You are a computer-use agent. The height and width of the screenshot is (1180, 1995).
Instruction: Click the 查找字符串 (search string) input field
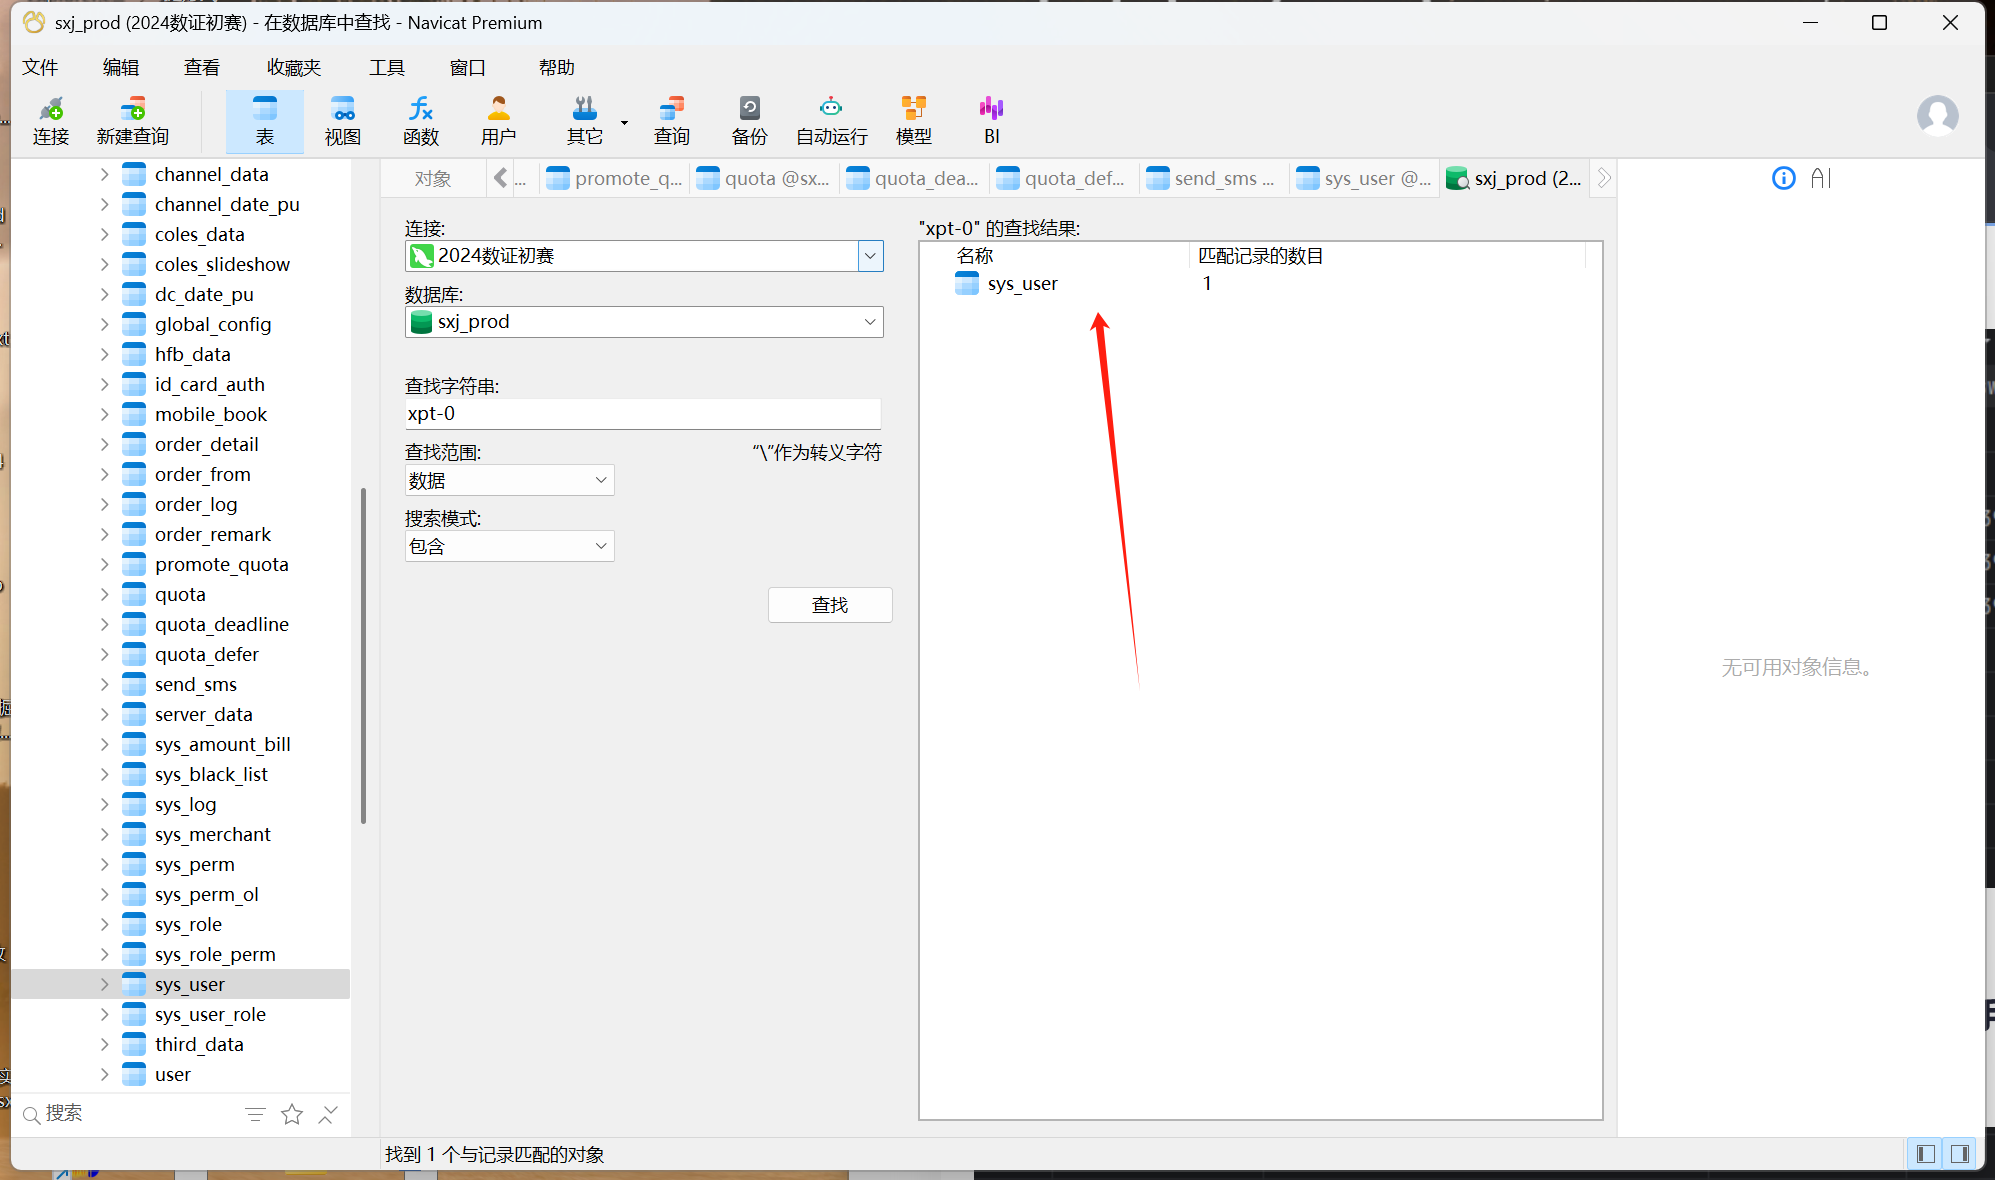click(642, 414)
